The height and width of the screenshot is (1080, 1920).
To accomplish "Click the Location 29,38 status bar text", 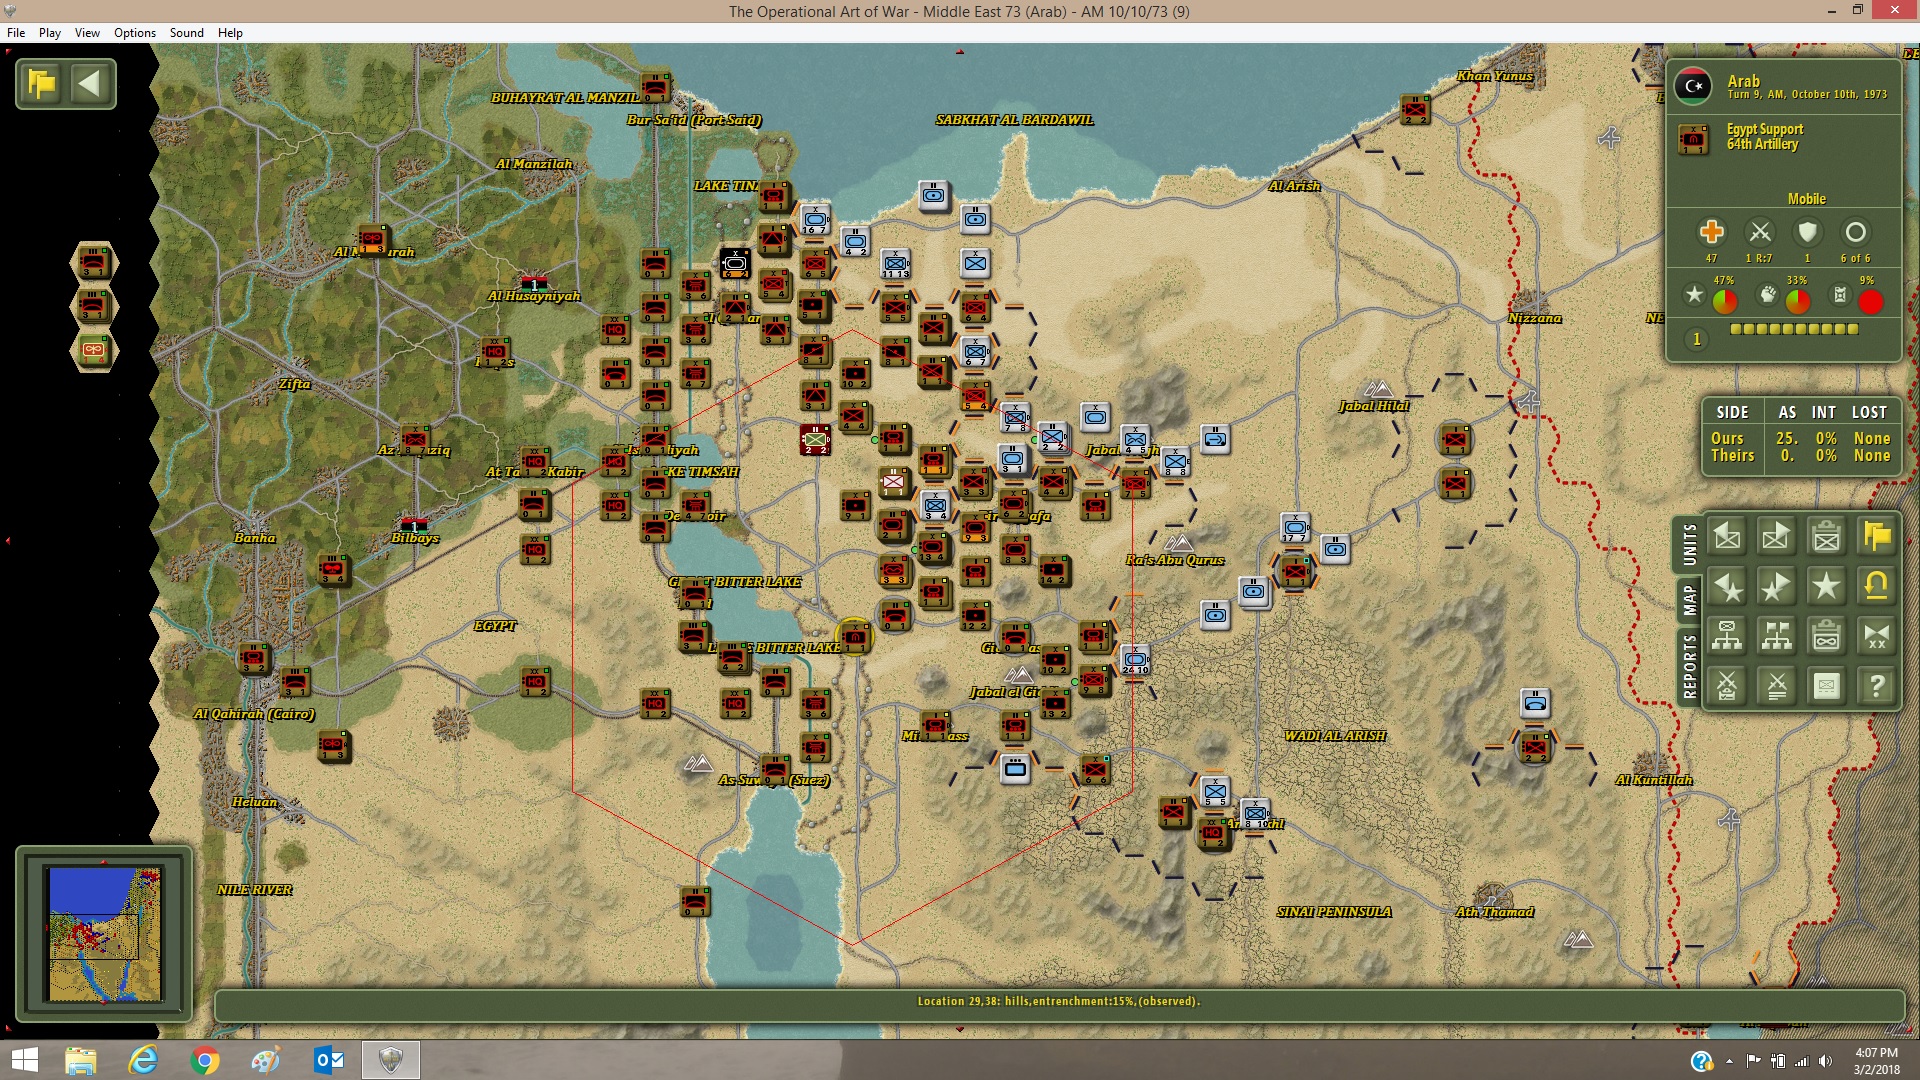I will pos(1059,1001).
